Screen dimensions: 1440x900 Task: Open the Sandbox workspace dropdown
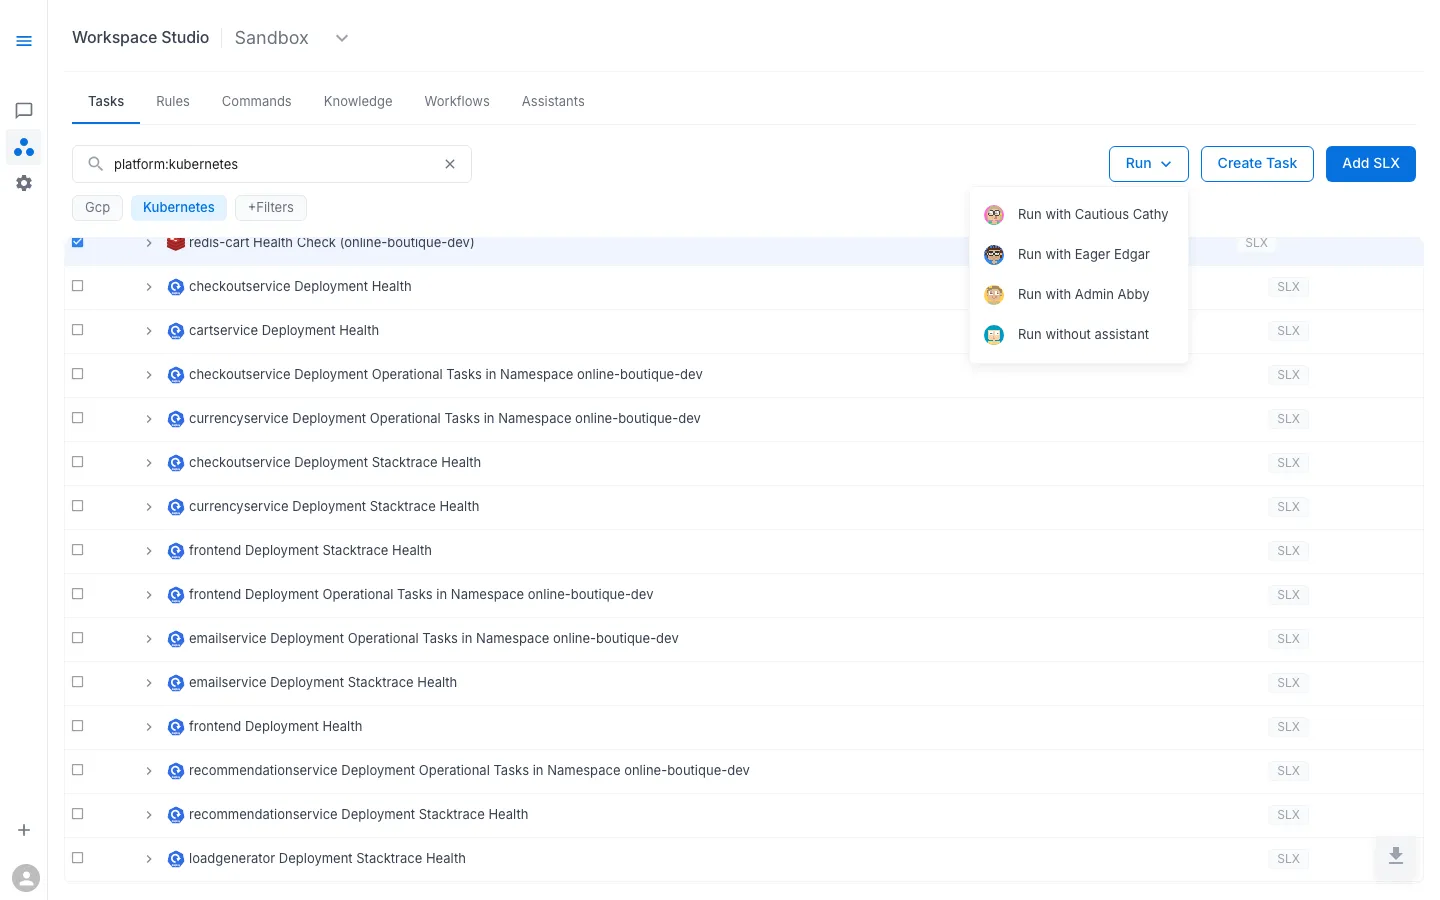(x=341, y=37)
